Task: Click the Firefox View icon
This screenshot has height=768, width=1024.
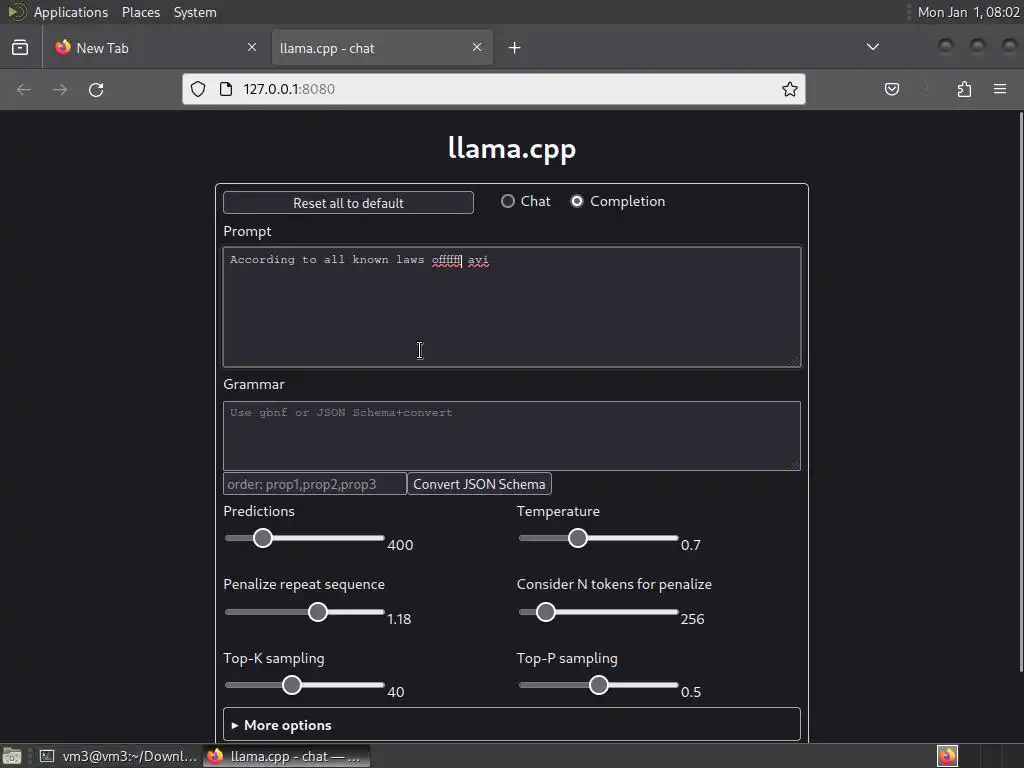Action: [20, 48]
